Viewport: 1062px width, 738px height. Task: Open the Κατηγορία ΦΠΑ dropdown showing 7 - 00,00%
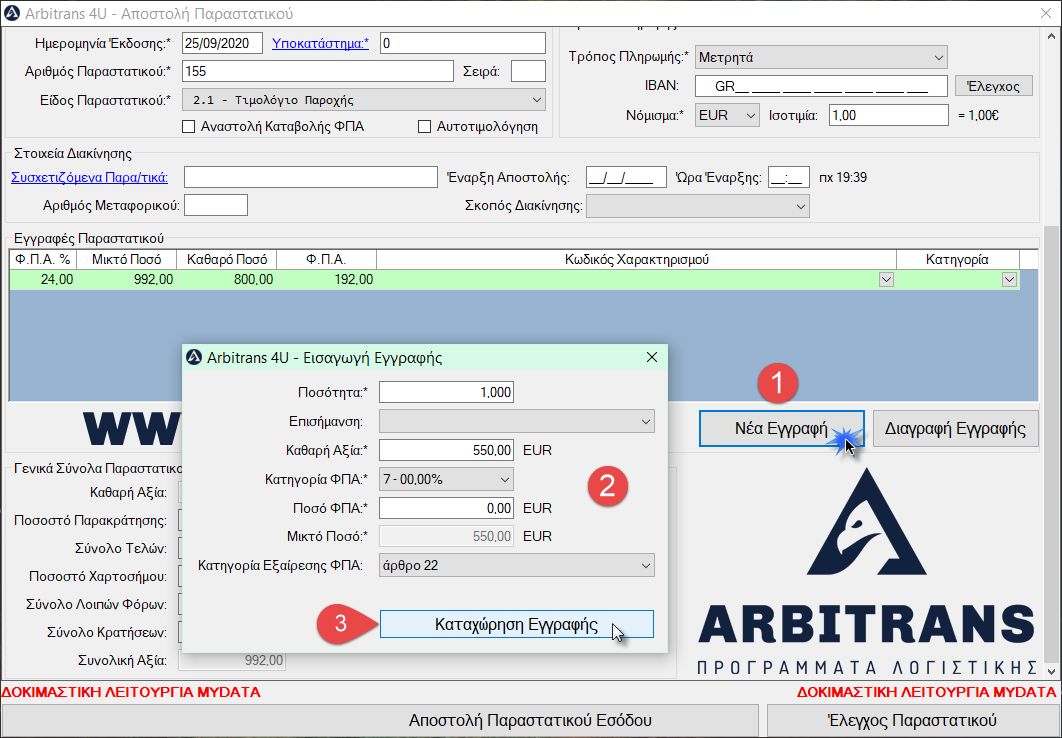coord(446,479)
